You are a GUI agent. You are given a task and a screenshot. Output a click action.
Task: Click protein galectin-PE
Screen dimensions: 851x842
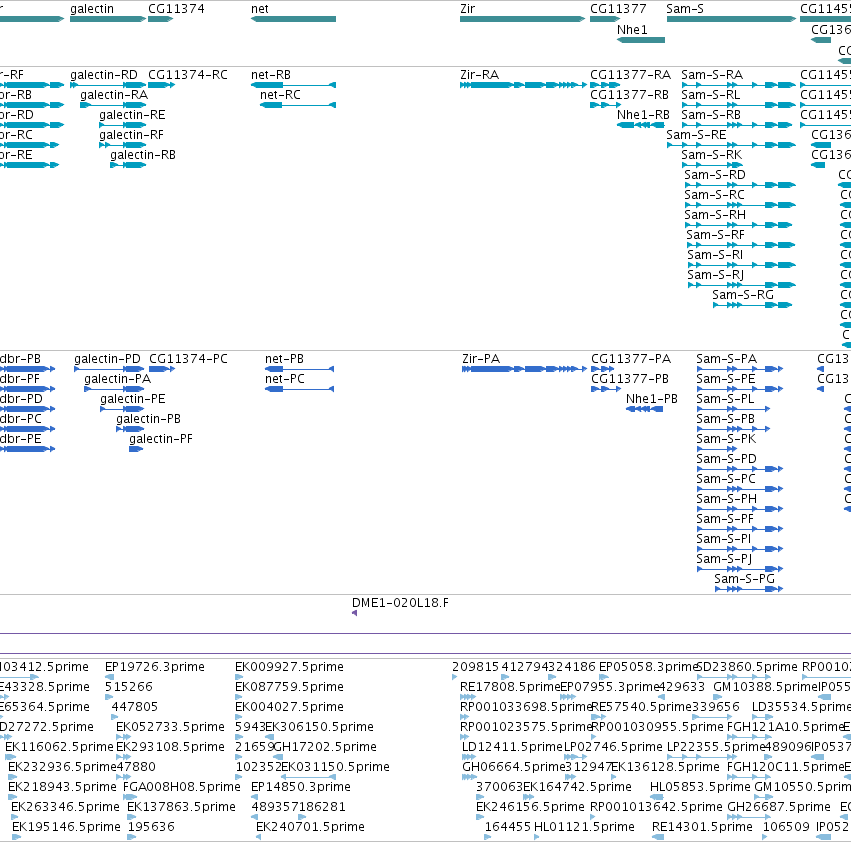tap(122, 409)
